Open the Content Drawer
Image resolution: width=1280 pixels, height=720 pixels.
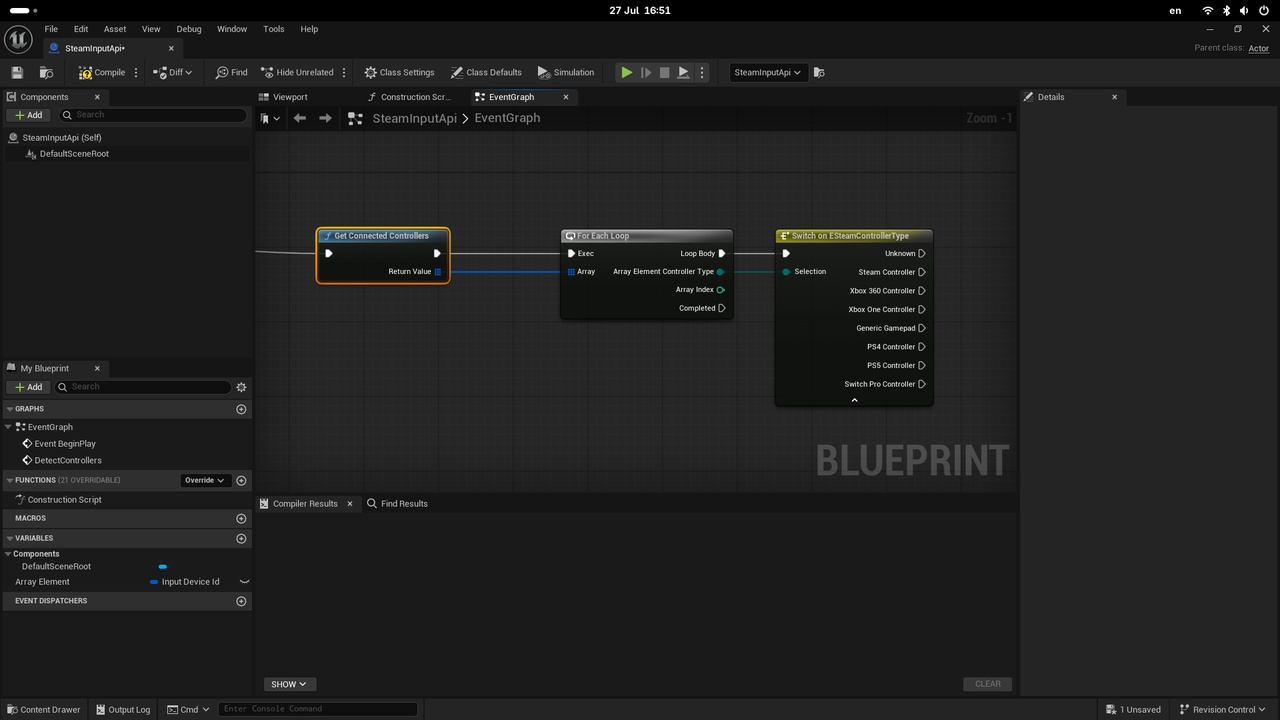tap(43, 710)
